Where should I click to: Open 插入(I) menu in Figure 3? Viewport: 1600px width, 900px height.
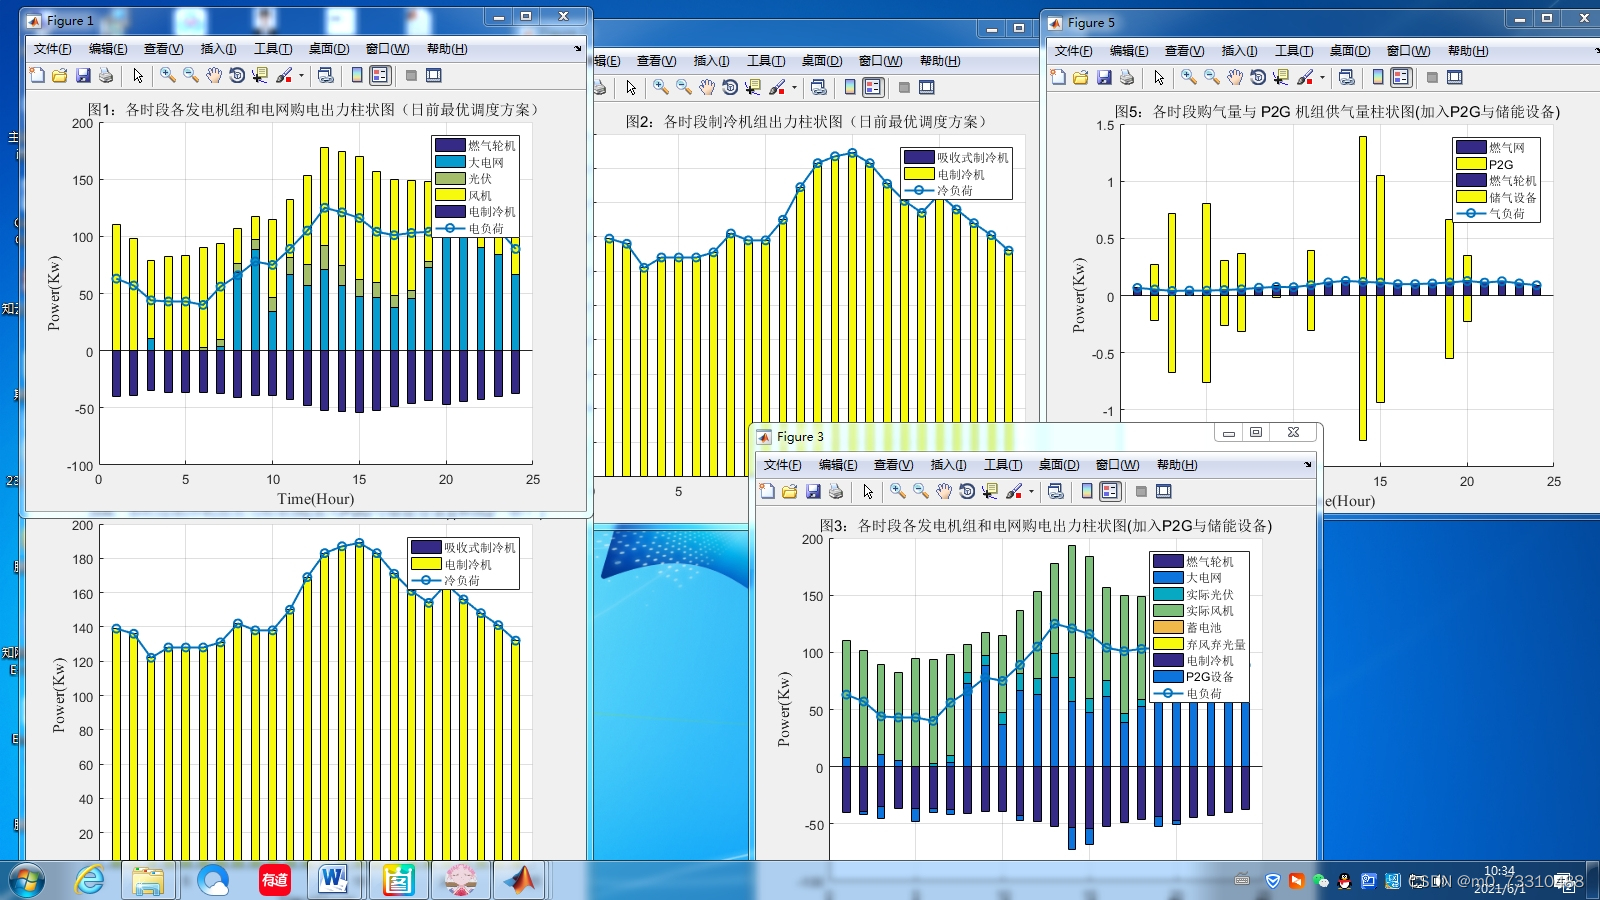[948, 465]
